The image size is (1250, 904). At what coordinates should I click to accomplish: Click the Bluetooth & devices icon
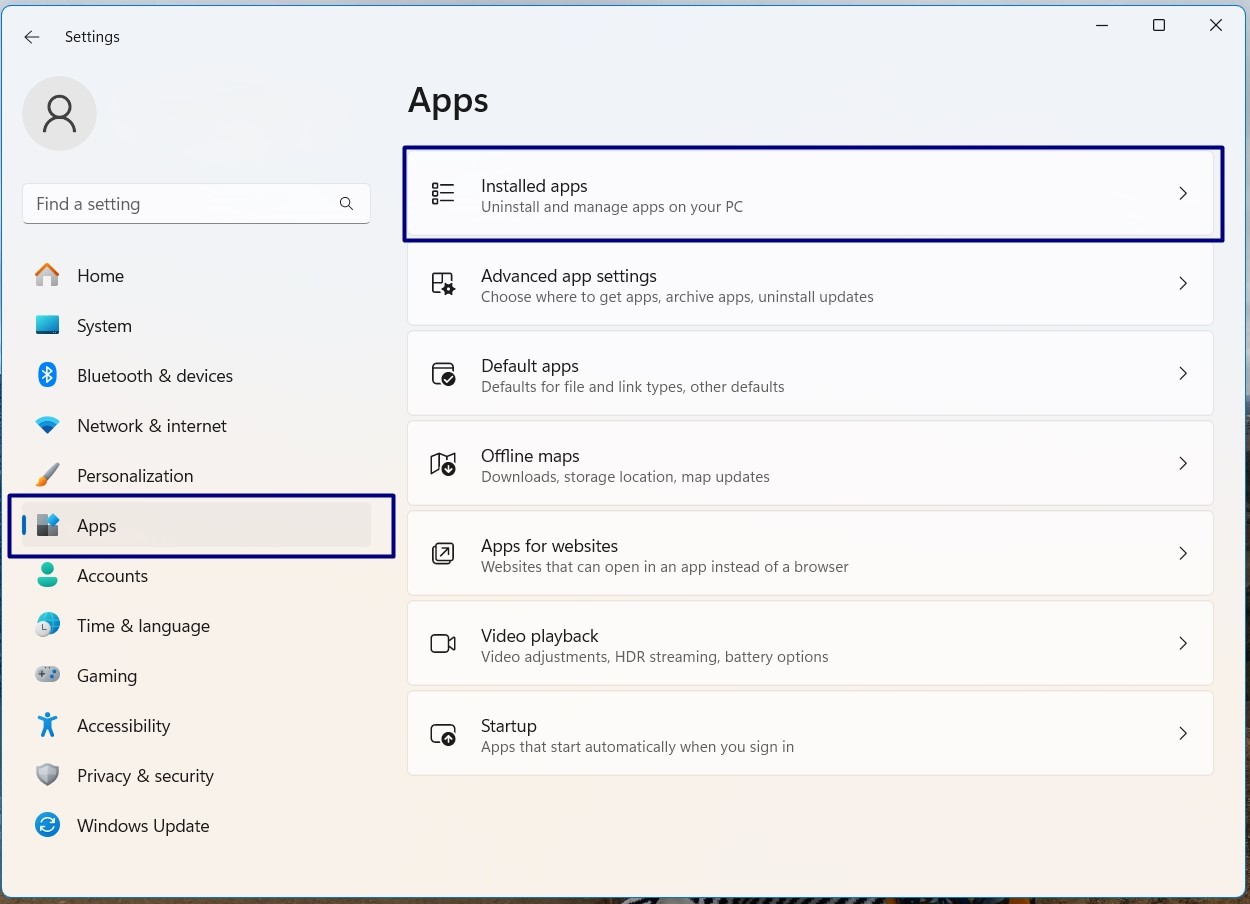point(47,375)
